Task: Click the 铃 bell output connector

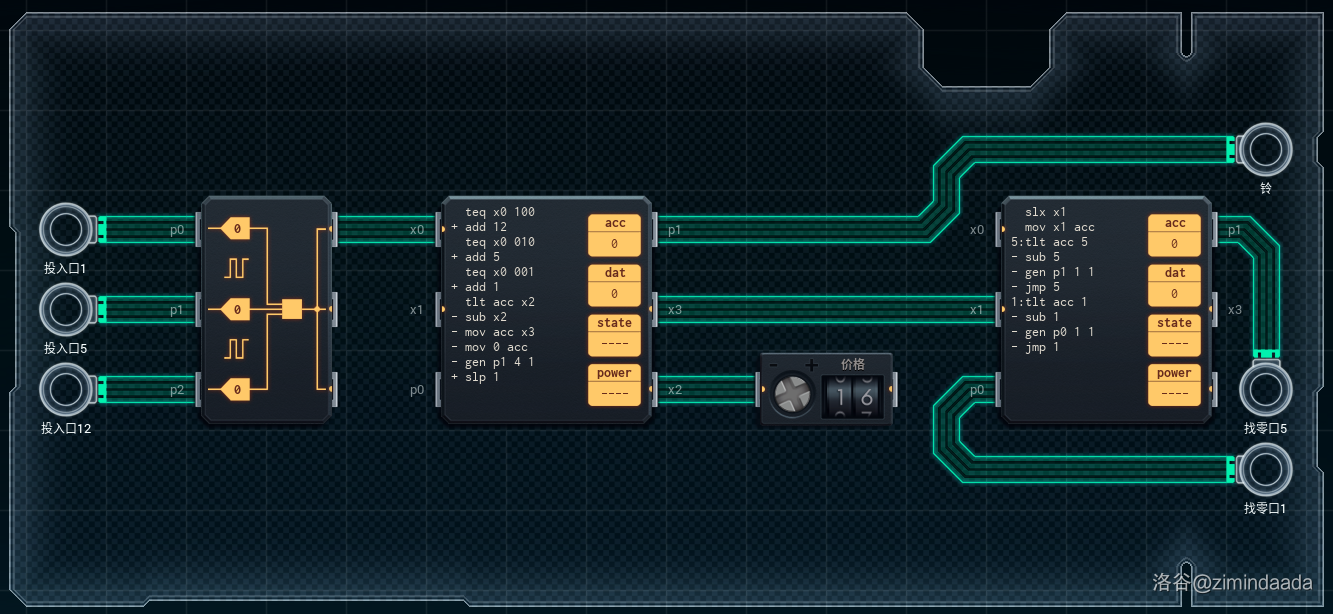Action: coord(1265,150)
